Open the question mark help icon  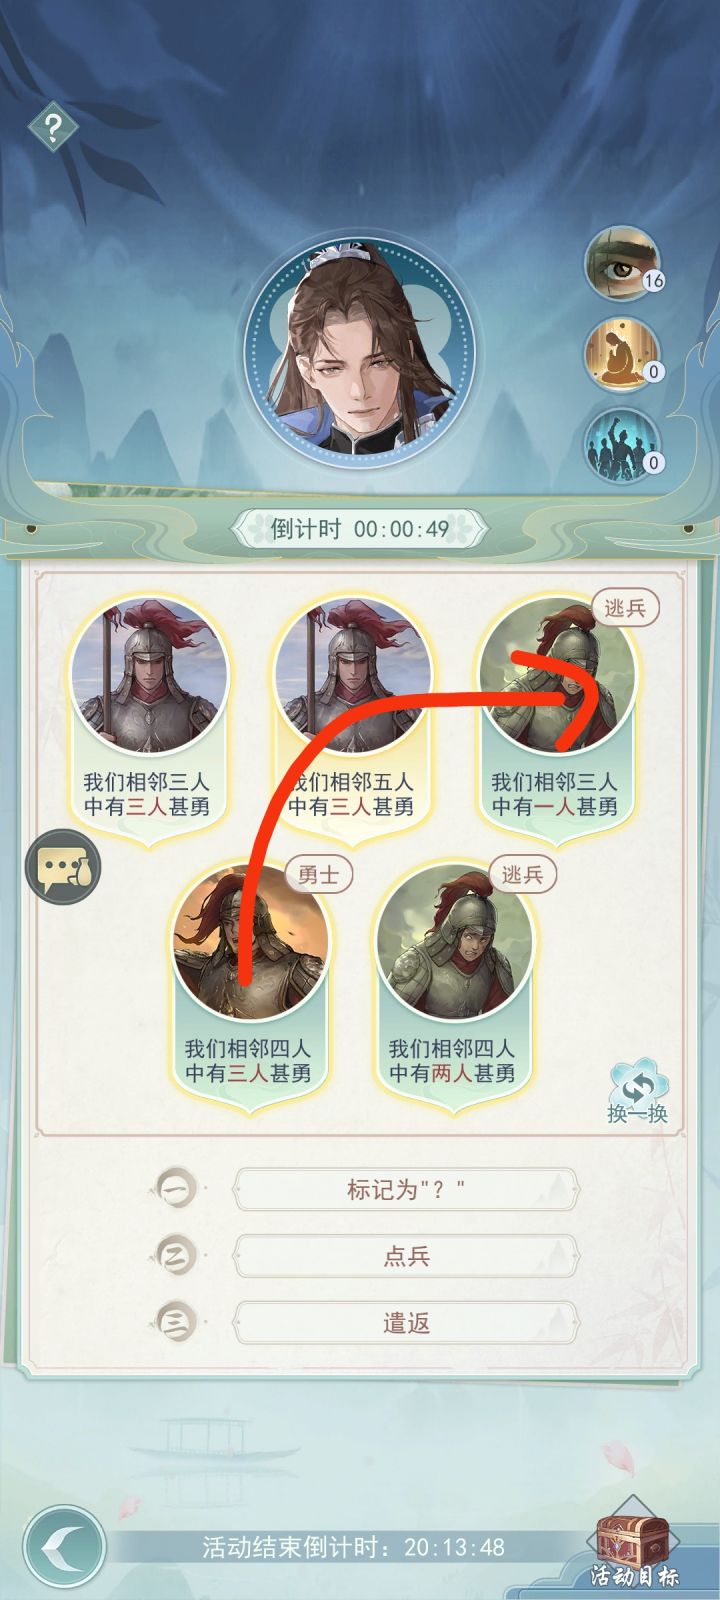click(x=53, y=127)
